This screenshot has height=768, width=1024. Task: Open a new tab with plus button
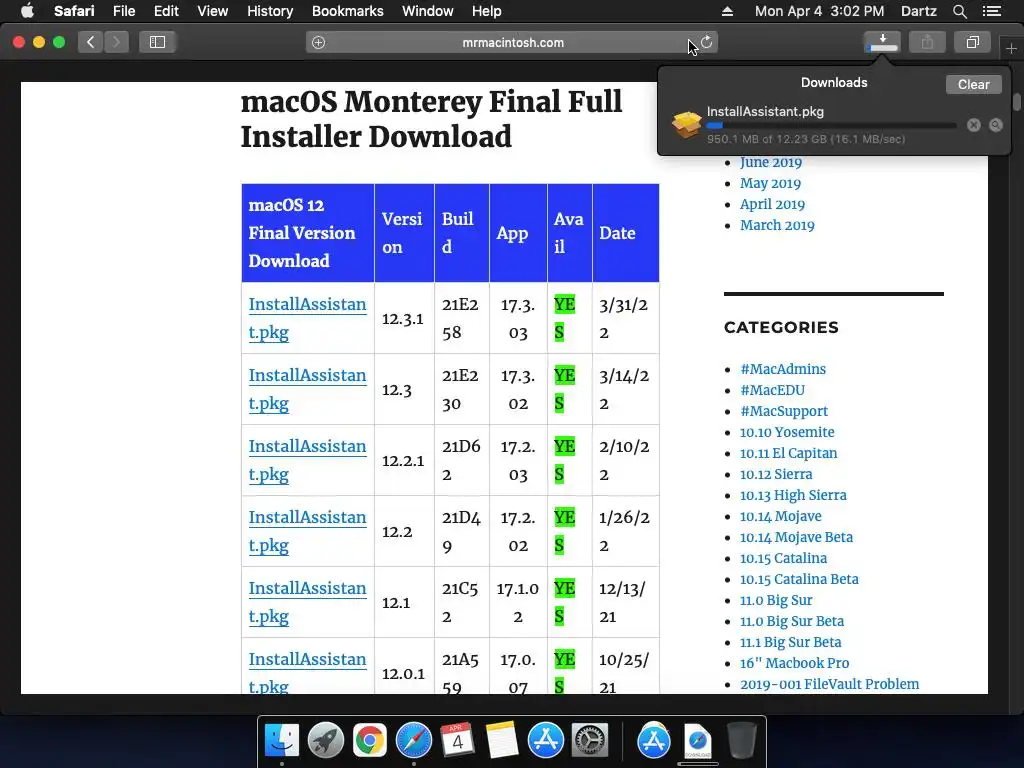click(1011, 48)
